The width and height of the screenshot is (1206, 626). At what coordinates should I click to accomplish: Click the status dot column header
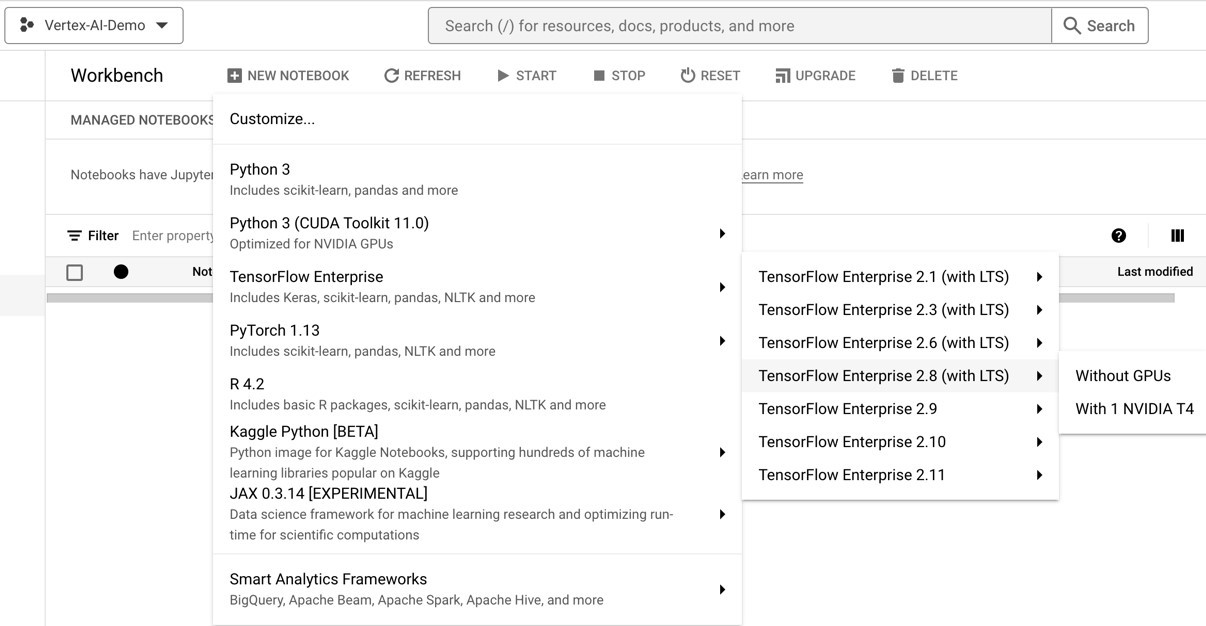[x=121, y=272]
